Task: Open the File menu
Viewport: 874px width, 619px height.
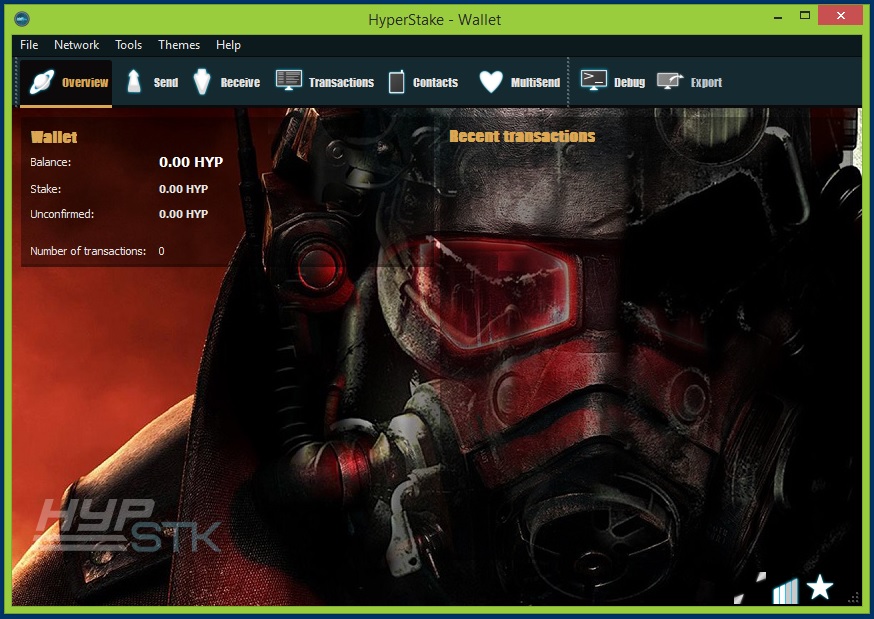Action: click(29, 45)
